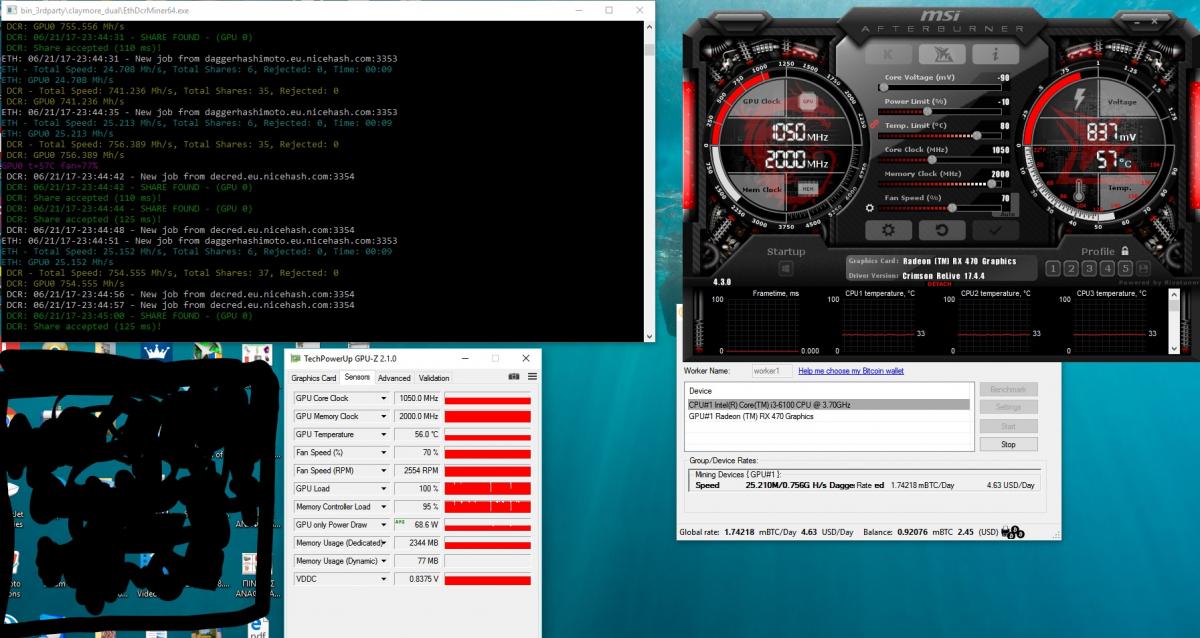Adjust the Core Clock slider
Screen dimensions: 1200x638
pos(938,160)
